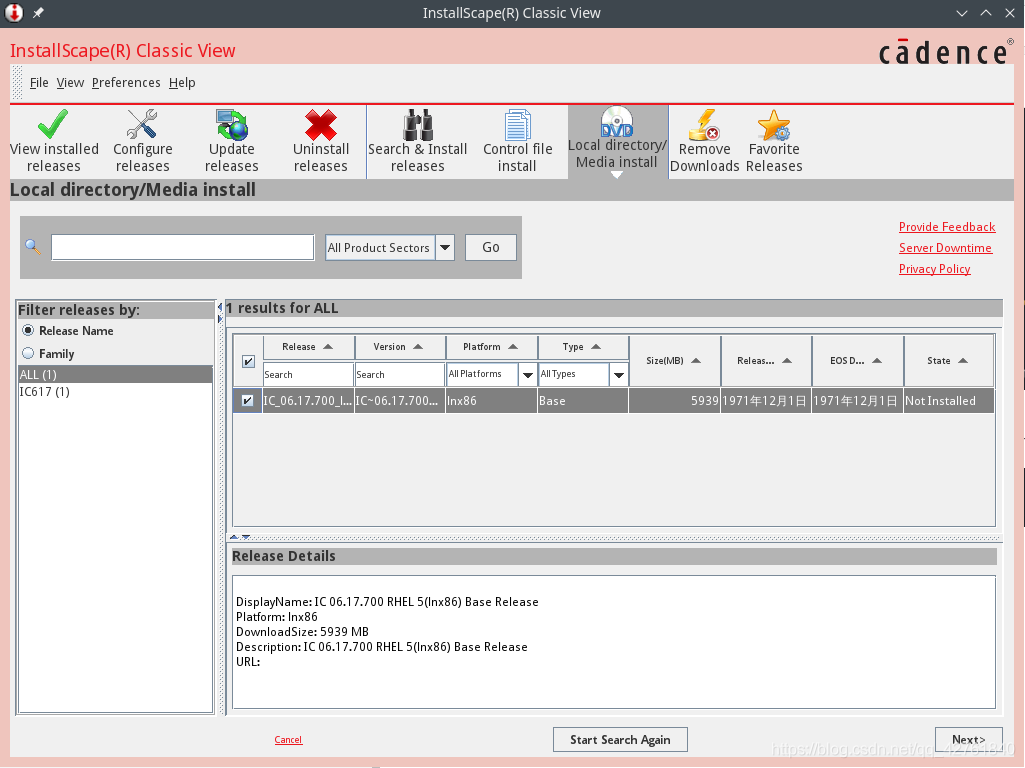
Task: Open Privacy Policy link
Action: [935, 269]
